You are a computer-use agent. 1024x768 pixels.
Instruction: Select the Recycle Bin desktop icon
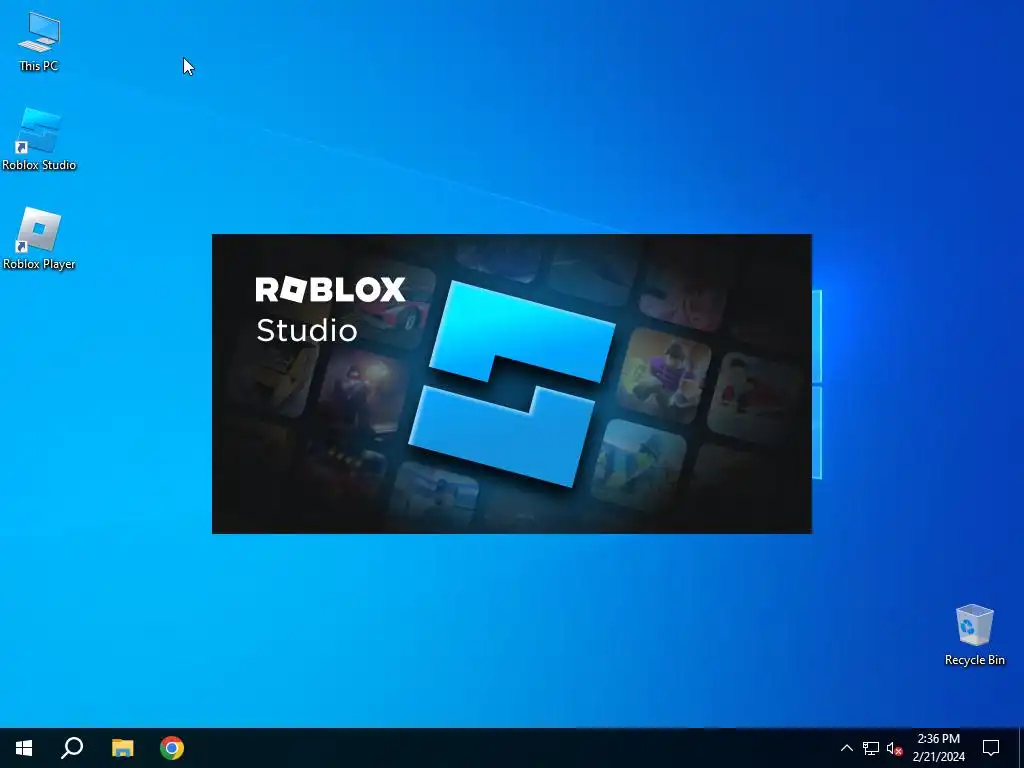[x=974, y=635]
